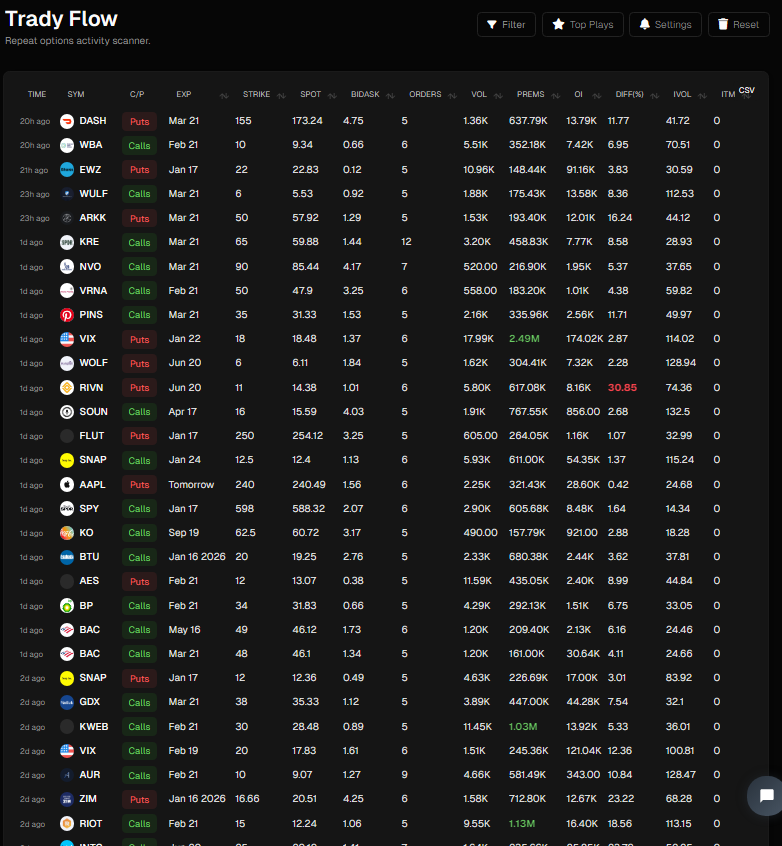Click the EWZ fund logo
Screen dimensions: 782x846
[x=67, y=170]
